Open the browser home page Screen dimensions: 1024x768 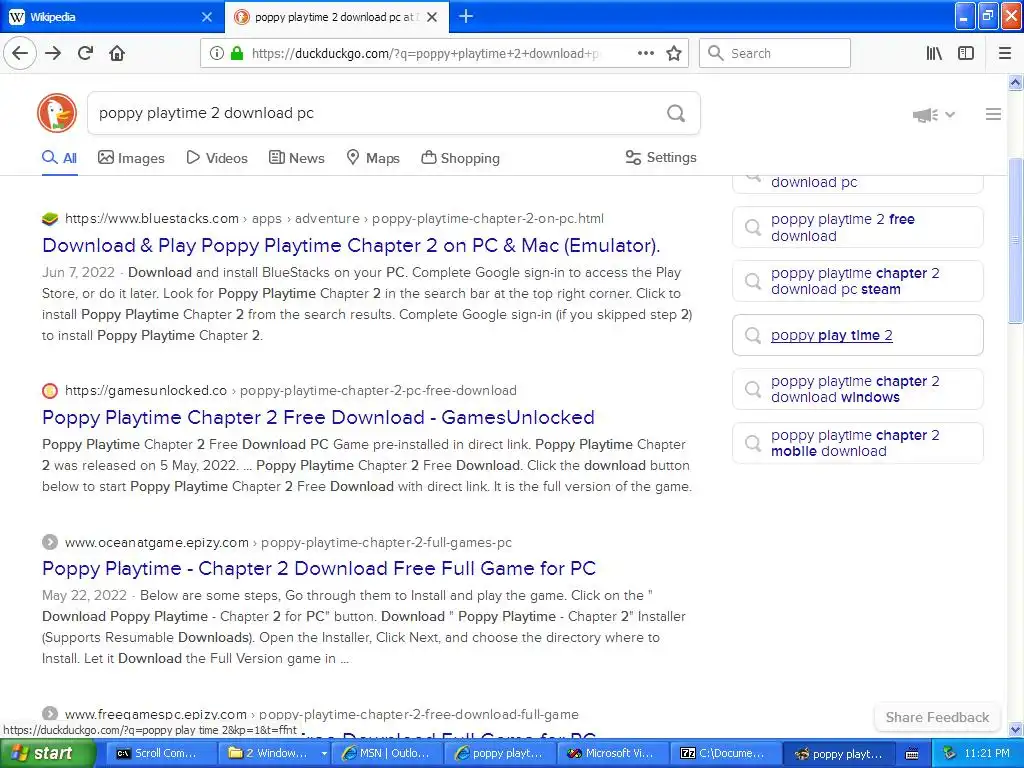pyautogui.click(x=117, y=54)
